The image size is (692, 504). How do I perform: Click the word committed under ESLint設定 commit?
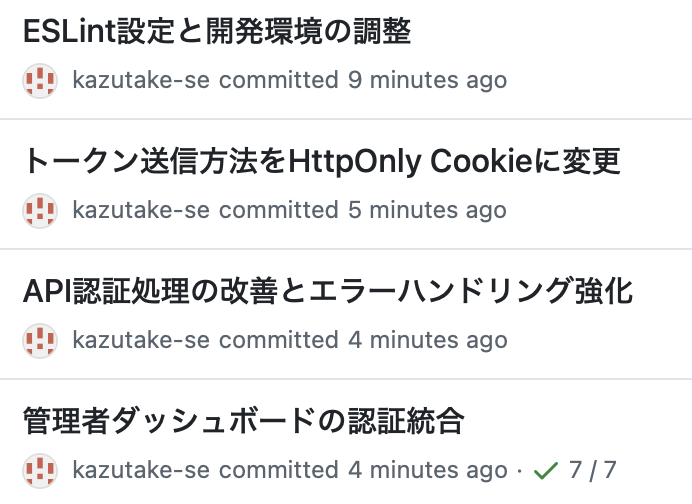(279, 80)
